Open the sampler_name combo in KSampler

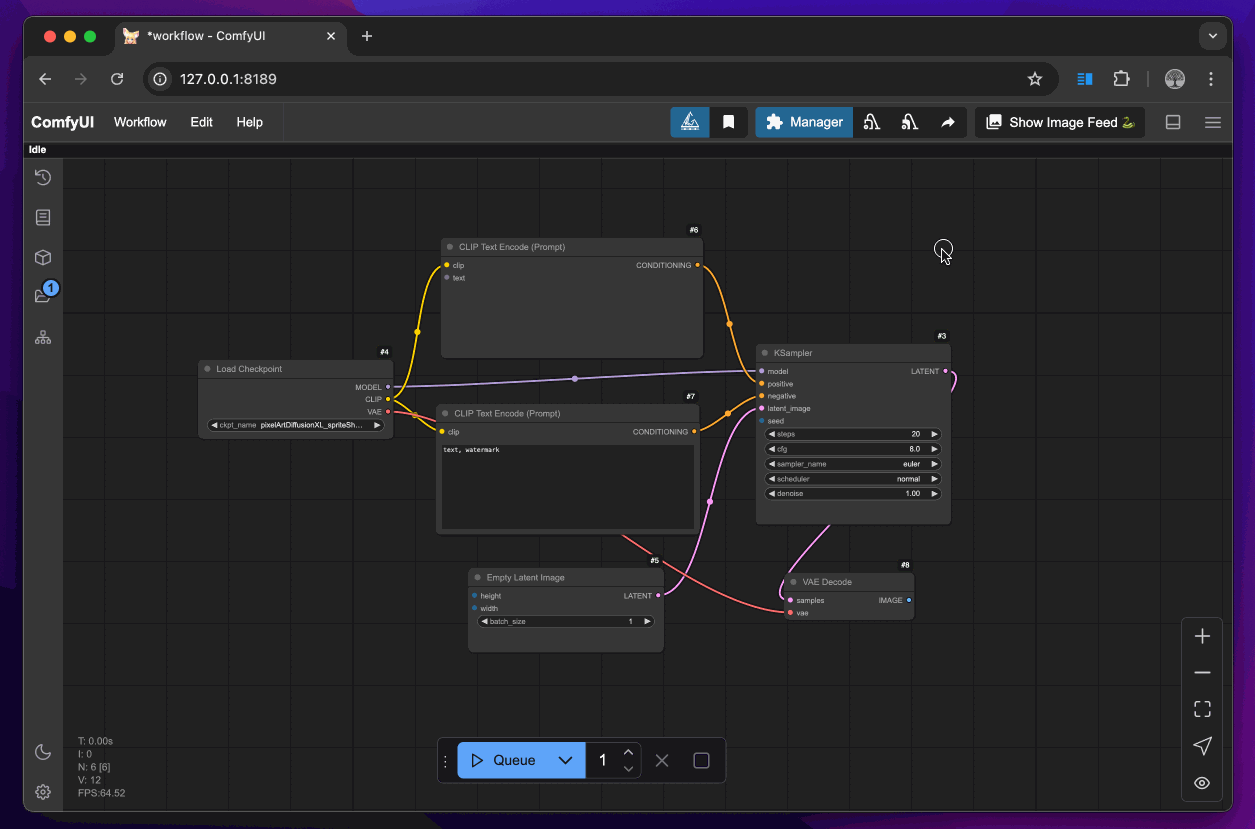coord(853,464)
